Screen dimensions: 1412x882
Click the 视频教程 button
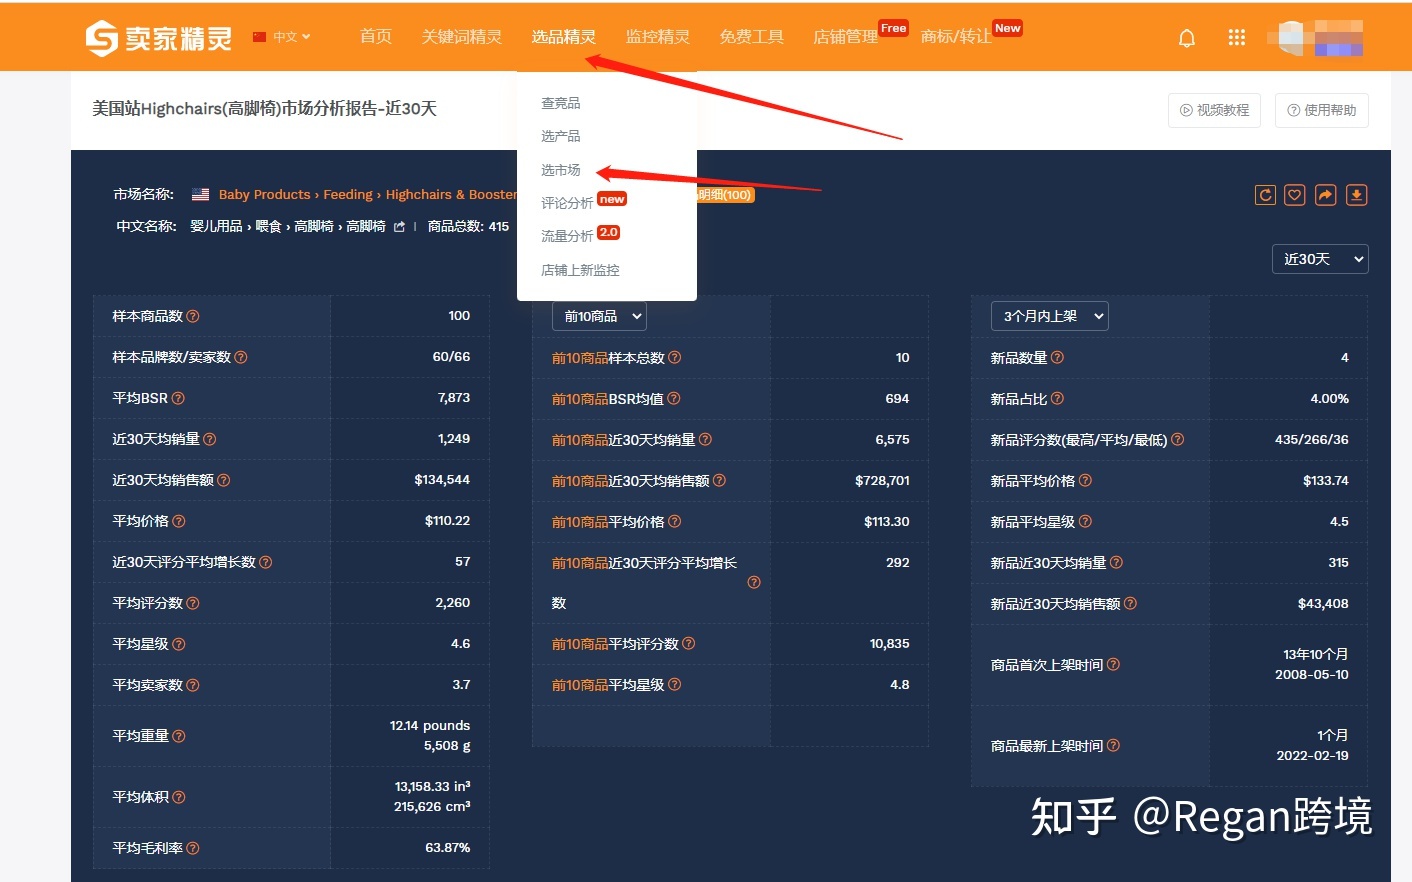[x=1215, y=110]
